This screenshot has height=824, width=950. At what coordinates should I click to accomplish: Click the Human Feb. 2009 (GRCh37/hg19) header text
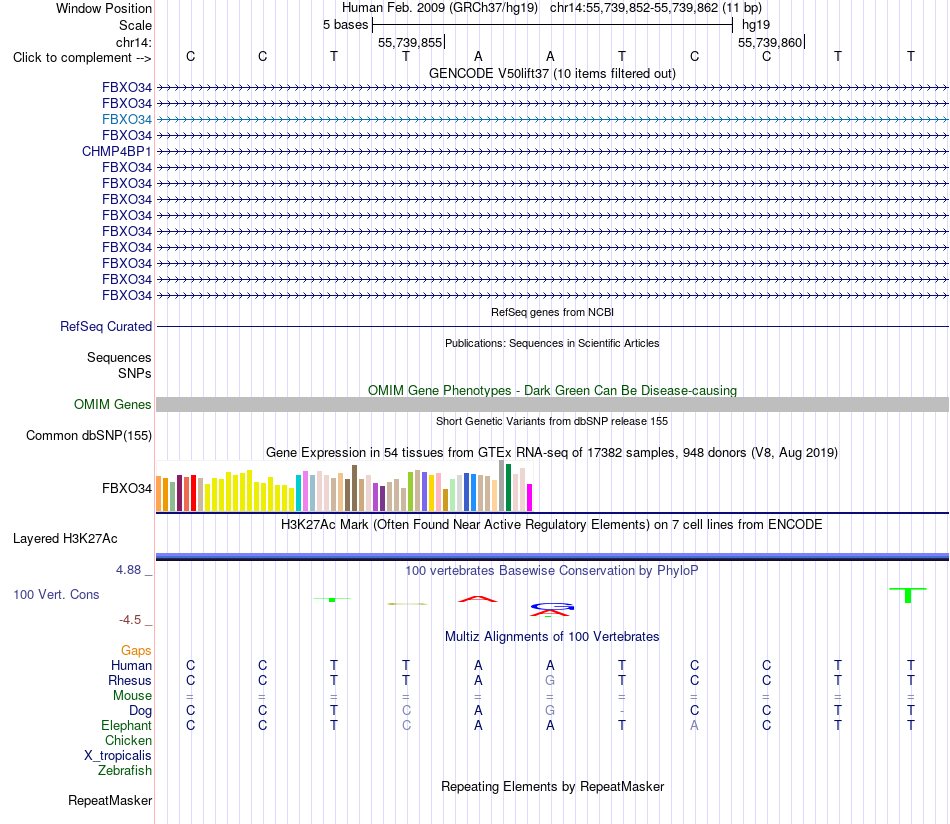pyautogui.click(x=440, y=8)
